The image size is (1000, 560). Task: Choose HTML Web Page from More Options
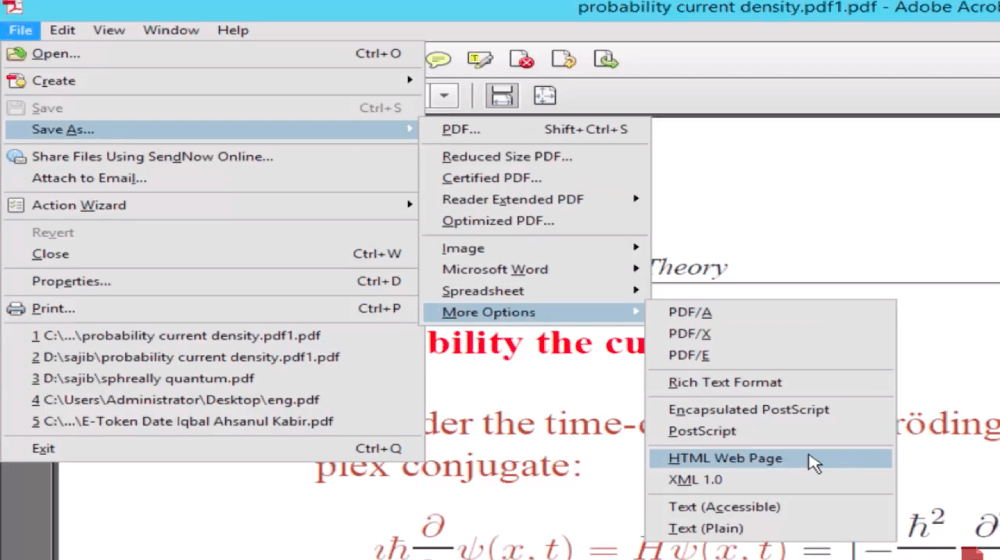(725, 458)
